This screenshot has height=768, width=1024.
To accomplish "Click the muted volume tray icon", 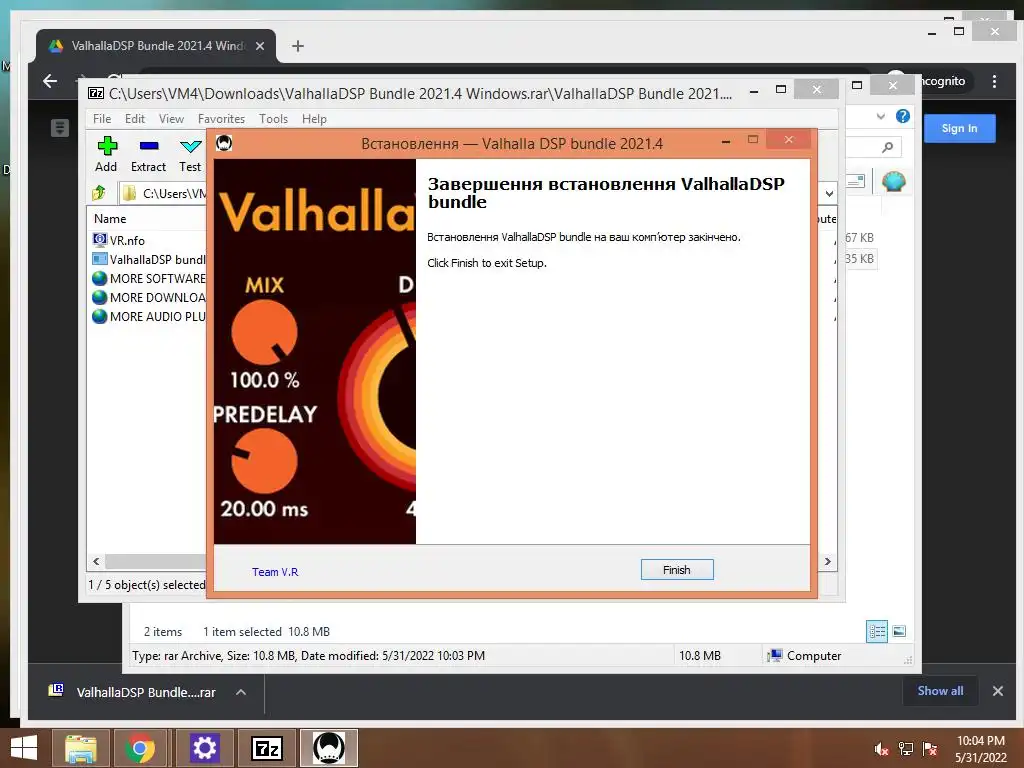I will point(881,749).
